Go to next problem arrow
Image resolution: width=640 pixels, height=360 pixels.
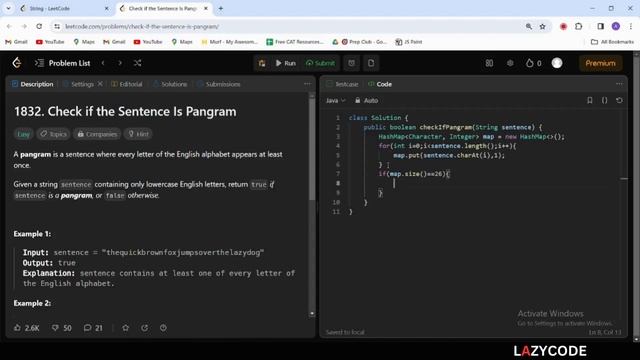(120, 63)
